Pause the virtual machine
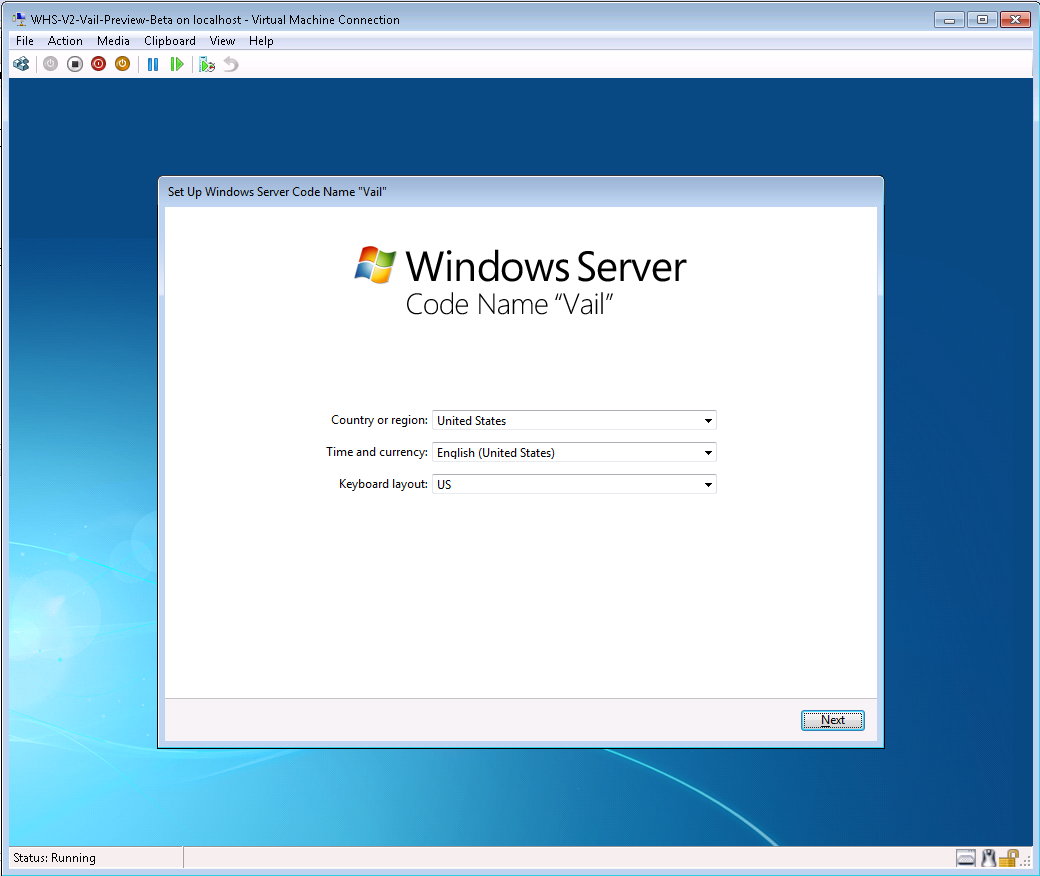The width and height of the screenshot is (1040, 876). click(x=153, y=64)
